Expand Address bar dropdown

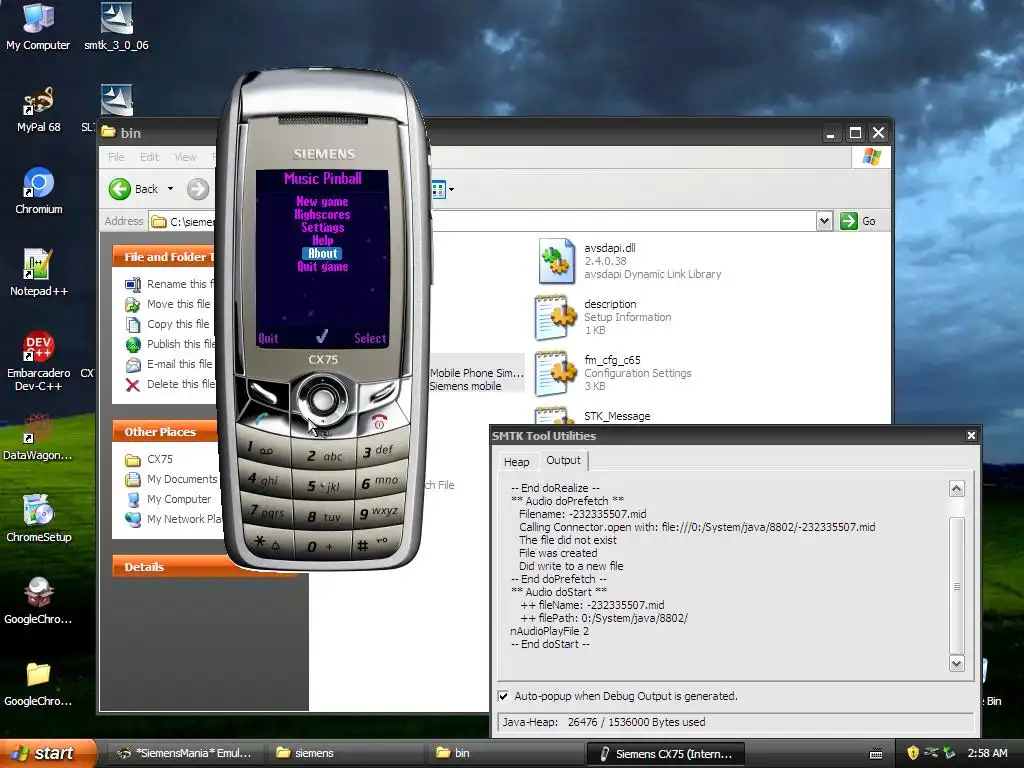(824, 221)
